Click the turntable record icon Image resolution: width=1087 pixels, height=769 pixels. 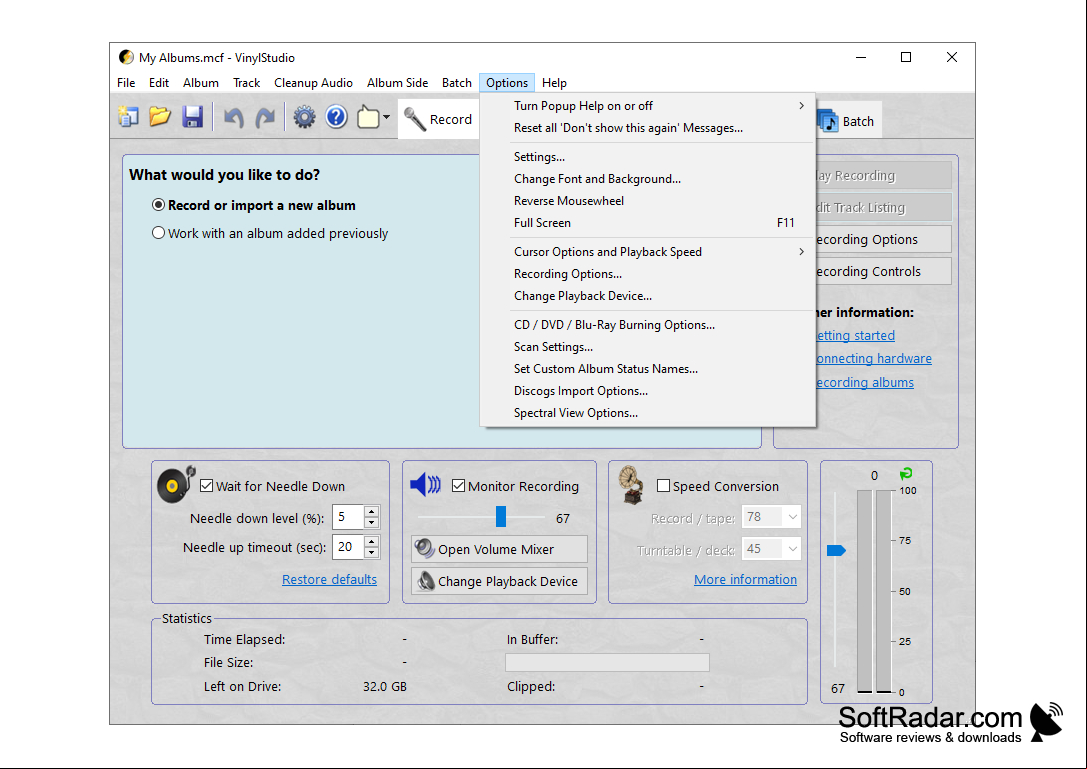tap(175, 484)
